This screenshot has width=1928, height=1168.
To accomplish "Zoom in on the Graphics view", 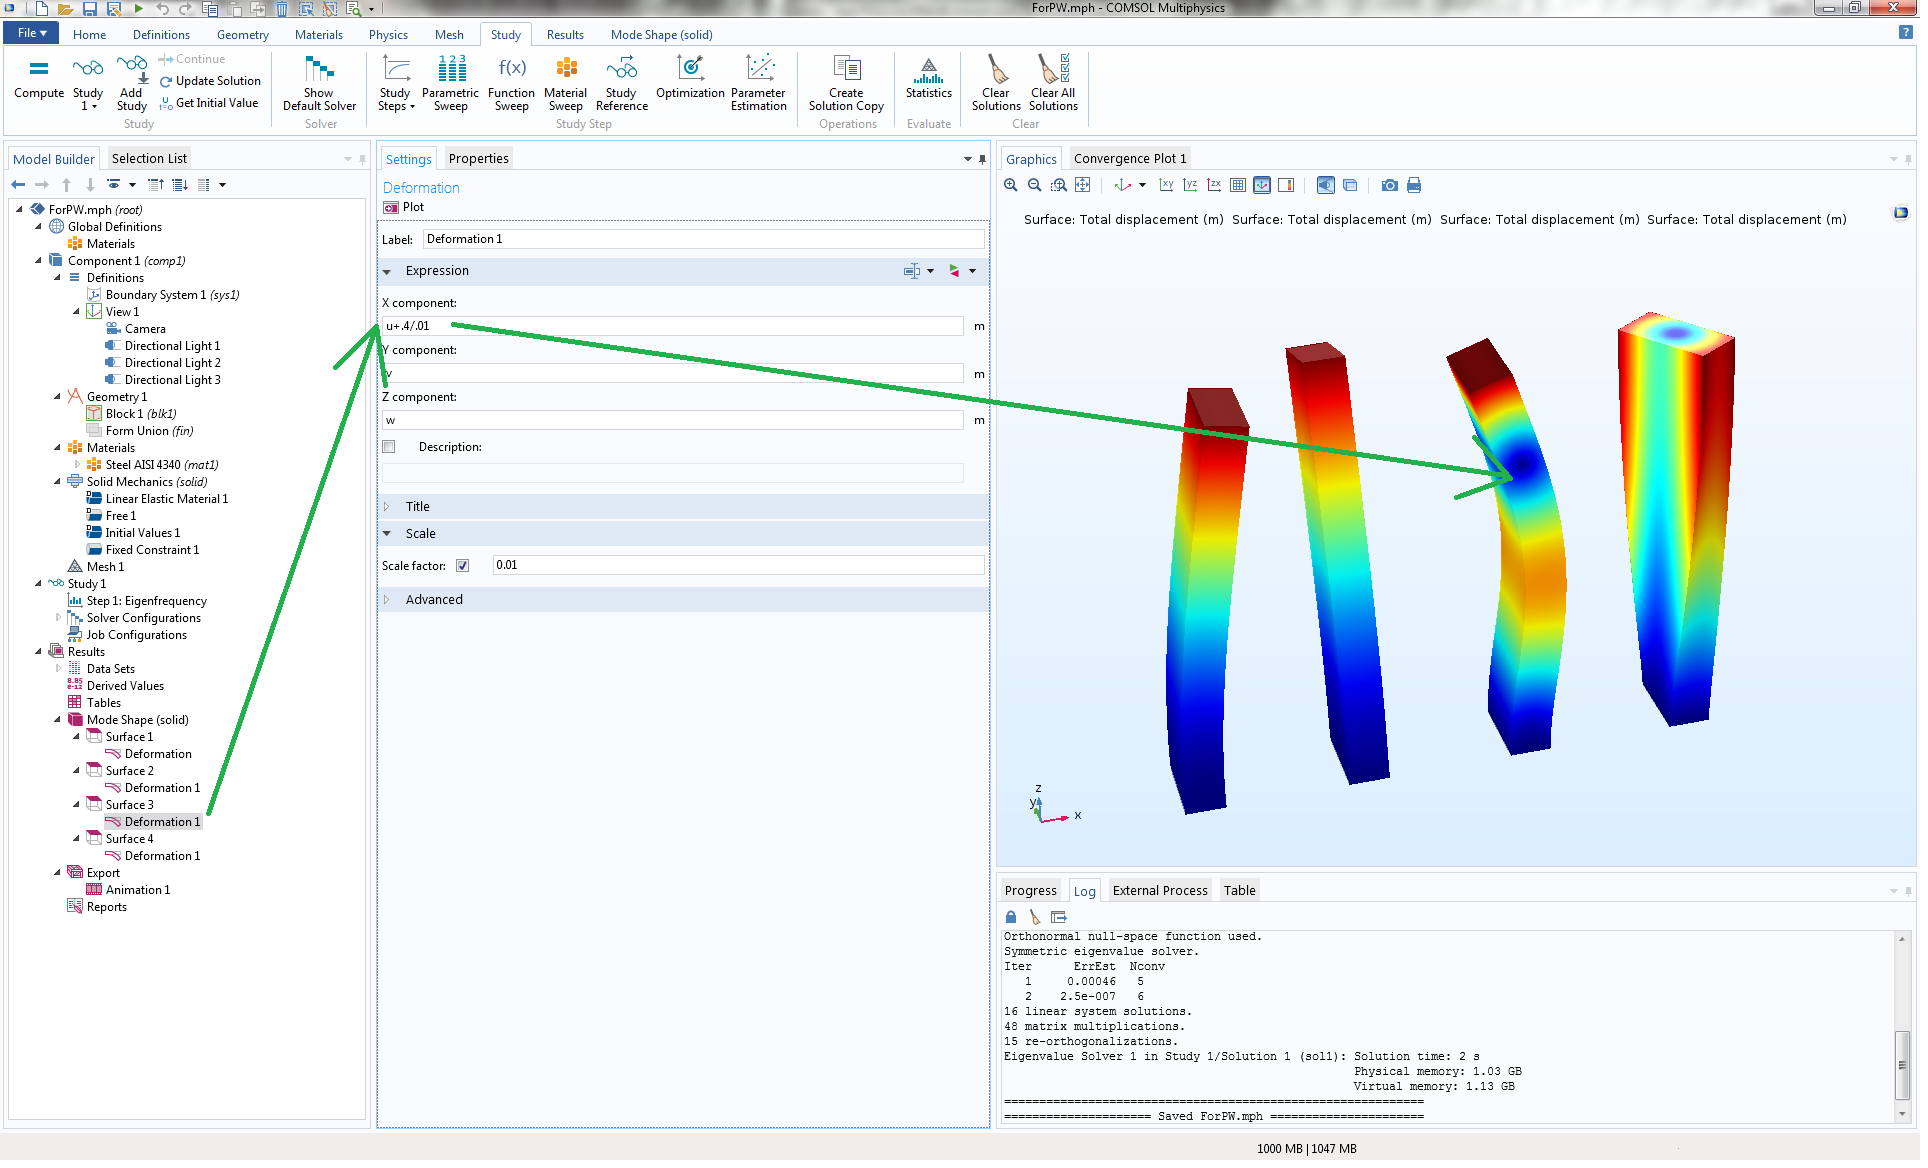I will coord(1011,185).
